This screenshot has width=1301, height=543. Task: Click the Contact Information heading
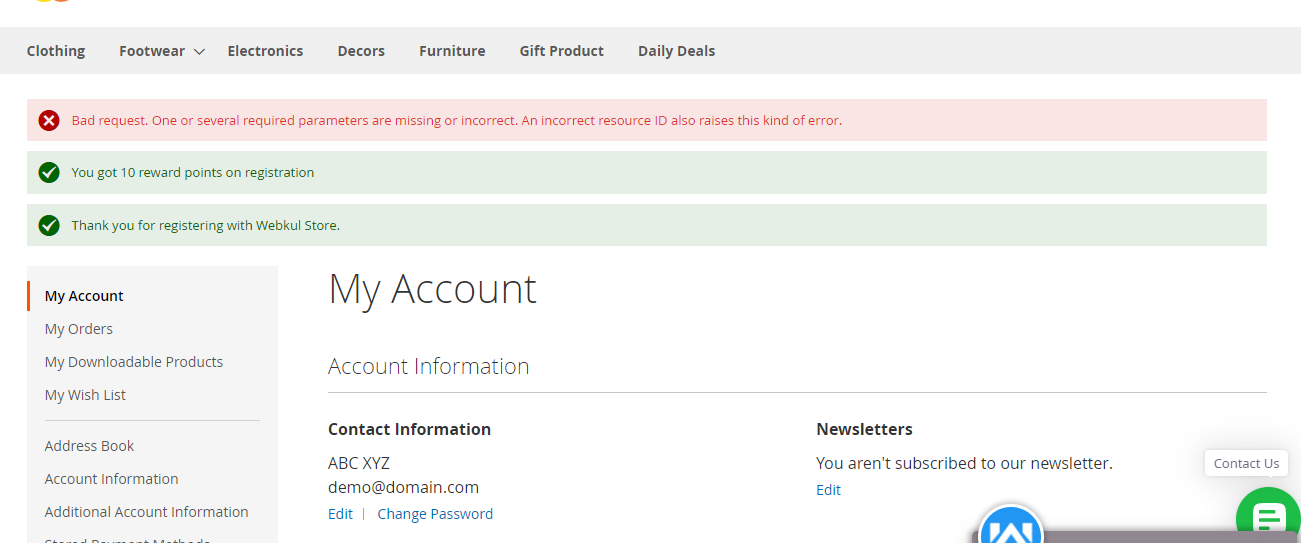[409, 429]
